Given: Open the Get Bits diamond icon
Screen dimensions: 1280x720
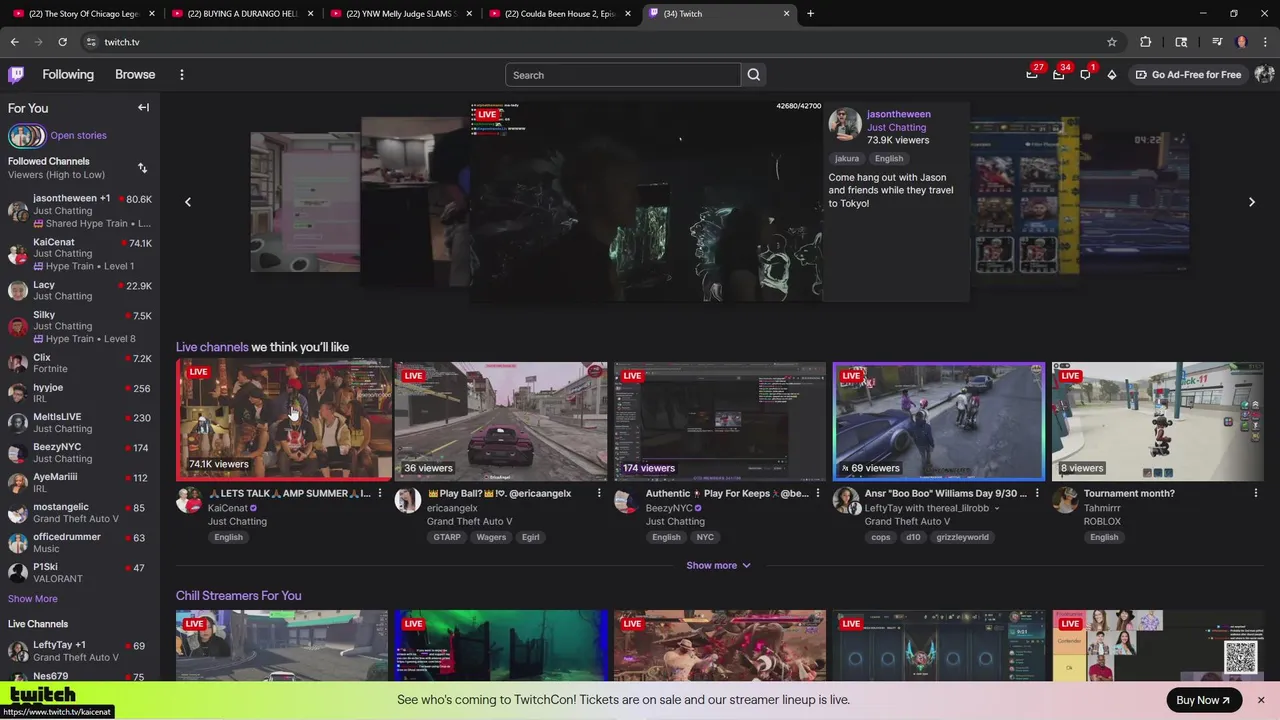Looking at the screenshot, I should [1111, 75].
